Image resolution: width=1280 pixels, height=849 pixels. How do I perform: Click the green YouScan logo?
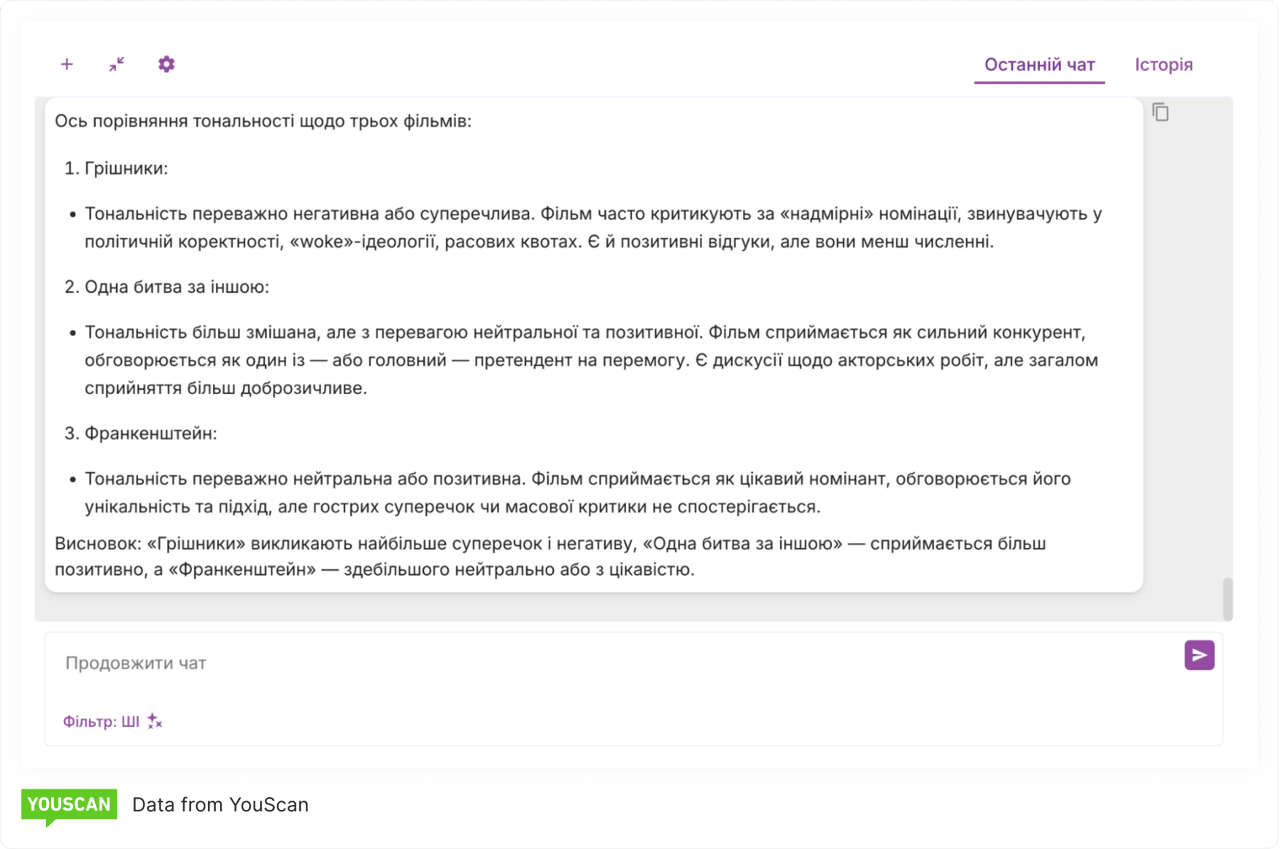pyautogui.click(x=68, y=804)
